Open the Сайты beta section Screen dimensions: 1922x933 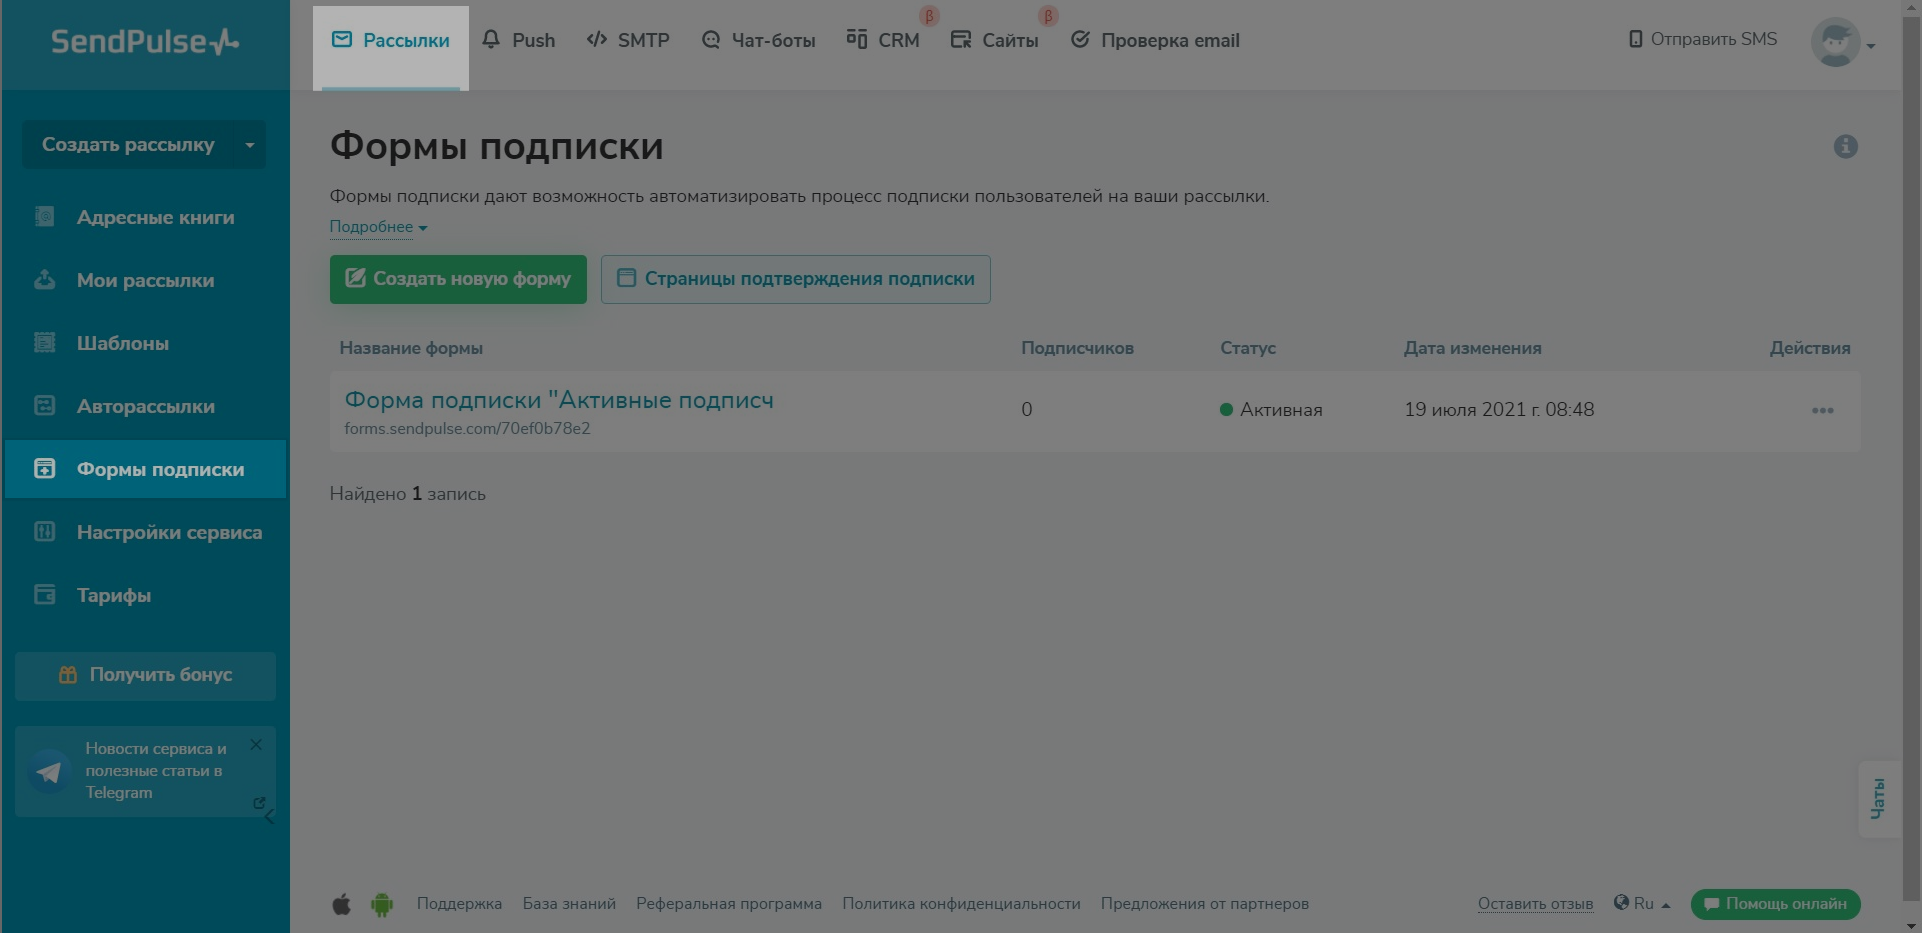coord(995,41)
